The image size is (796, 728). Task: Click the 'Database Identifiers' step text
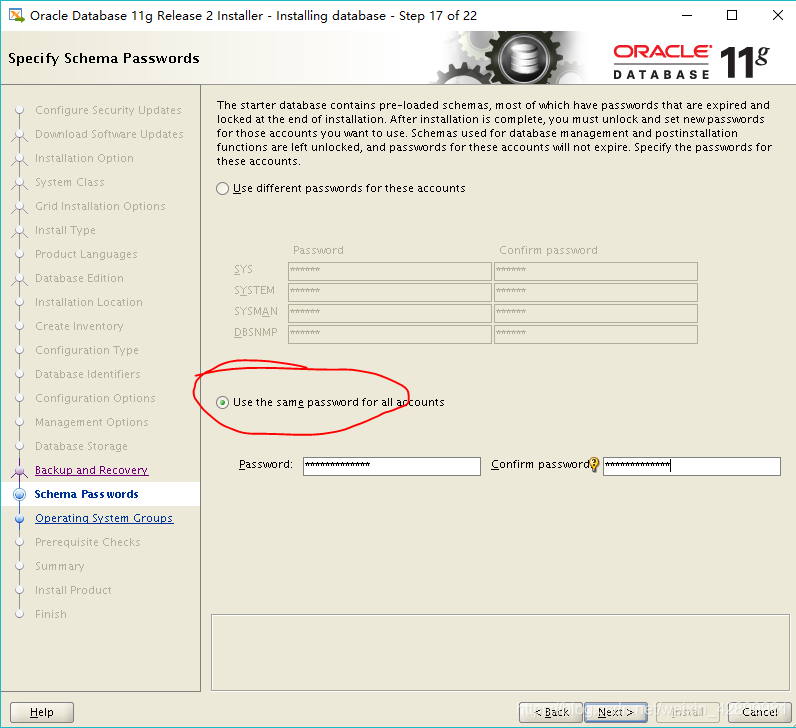(87, 374)
